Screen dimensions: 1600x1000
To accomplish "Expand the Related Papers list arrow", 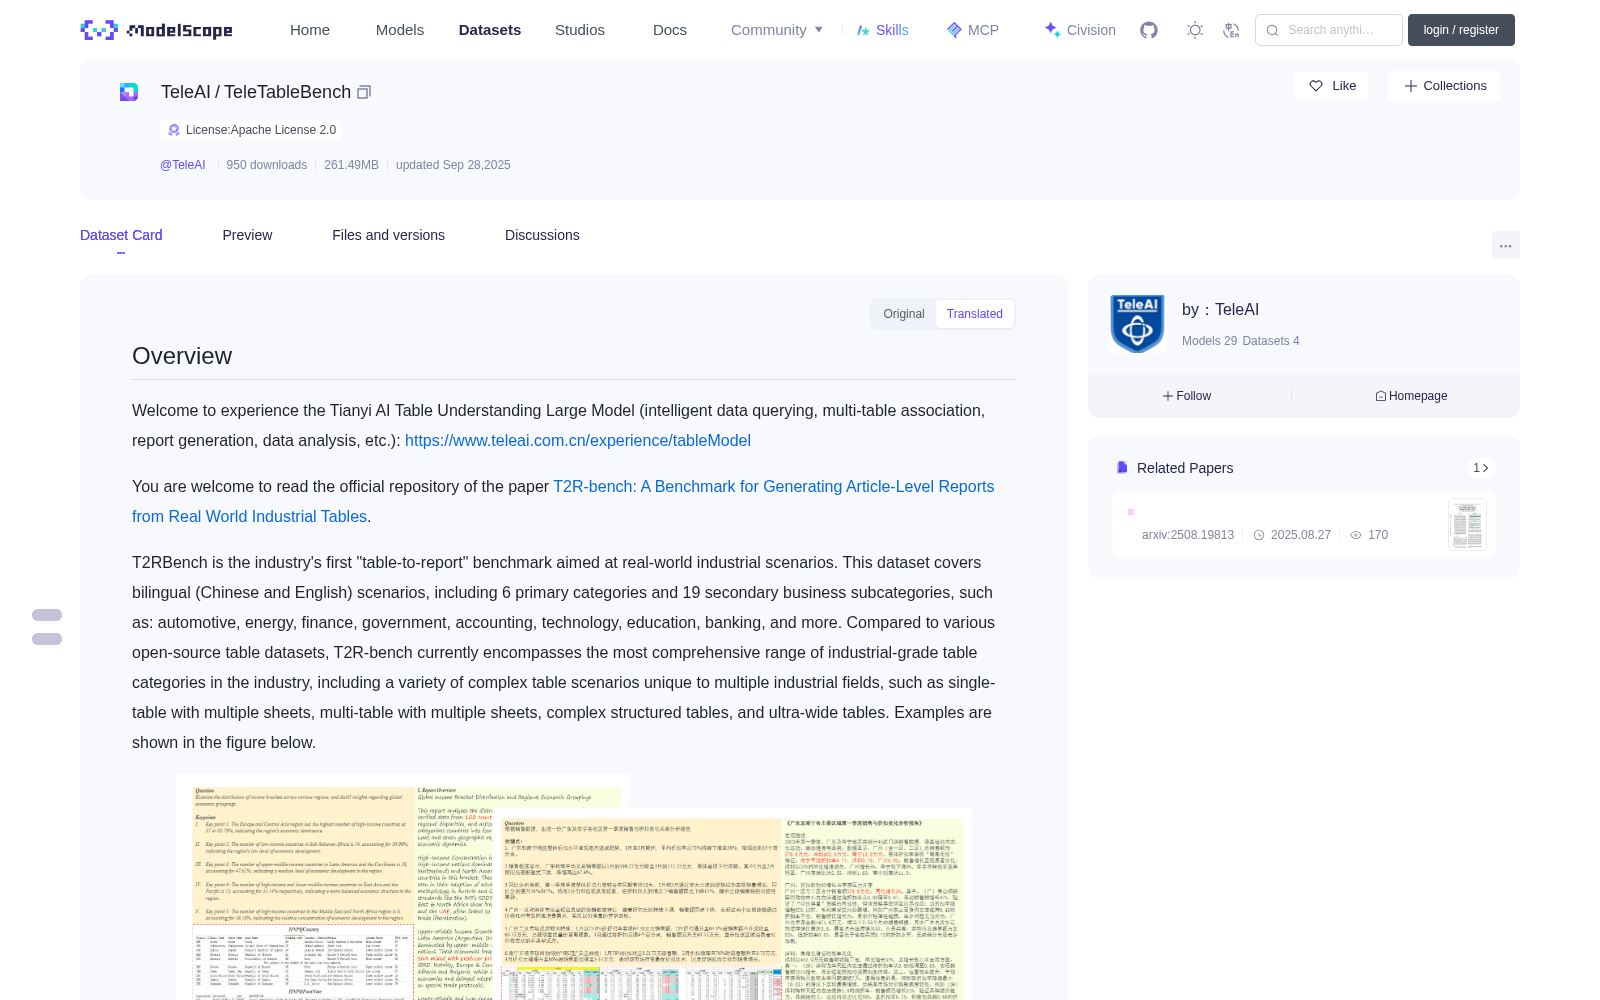I will coord(1481,468).
